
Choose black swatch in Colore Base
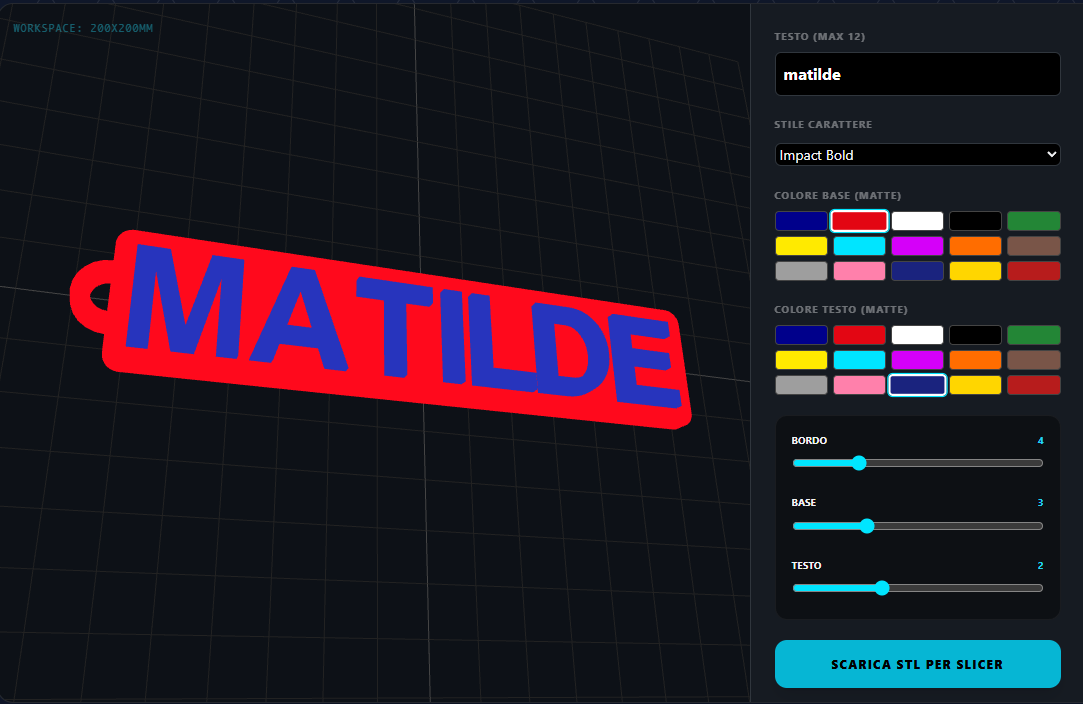(975, 221)
